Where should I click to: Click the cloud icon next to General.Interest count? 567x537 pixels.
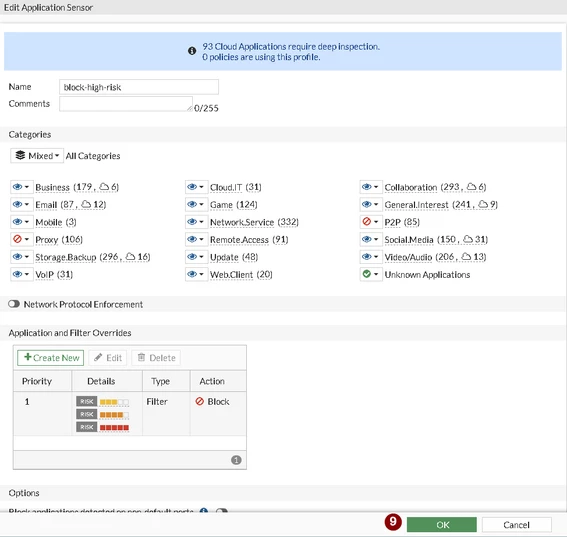point(483,204)
